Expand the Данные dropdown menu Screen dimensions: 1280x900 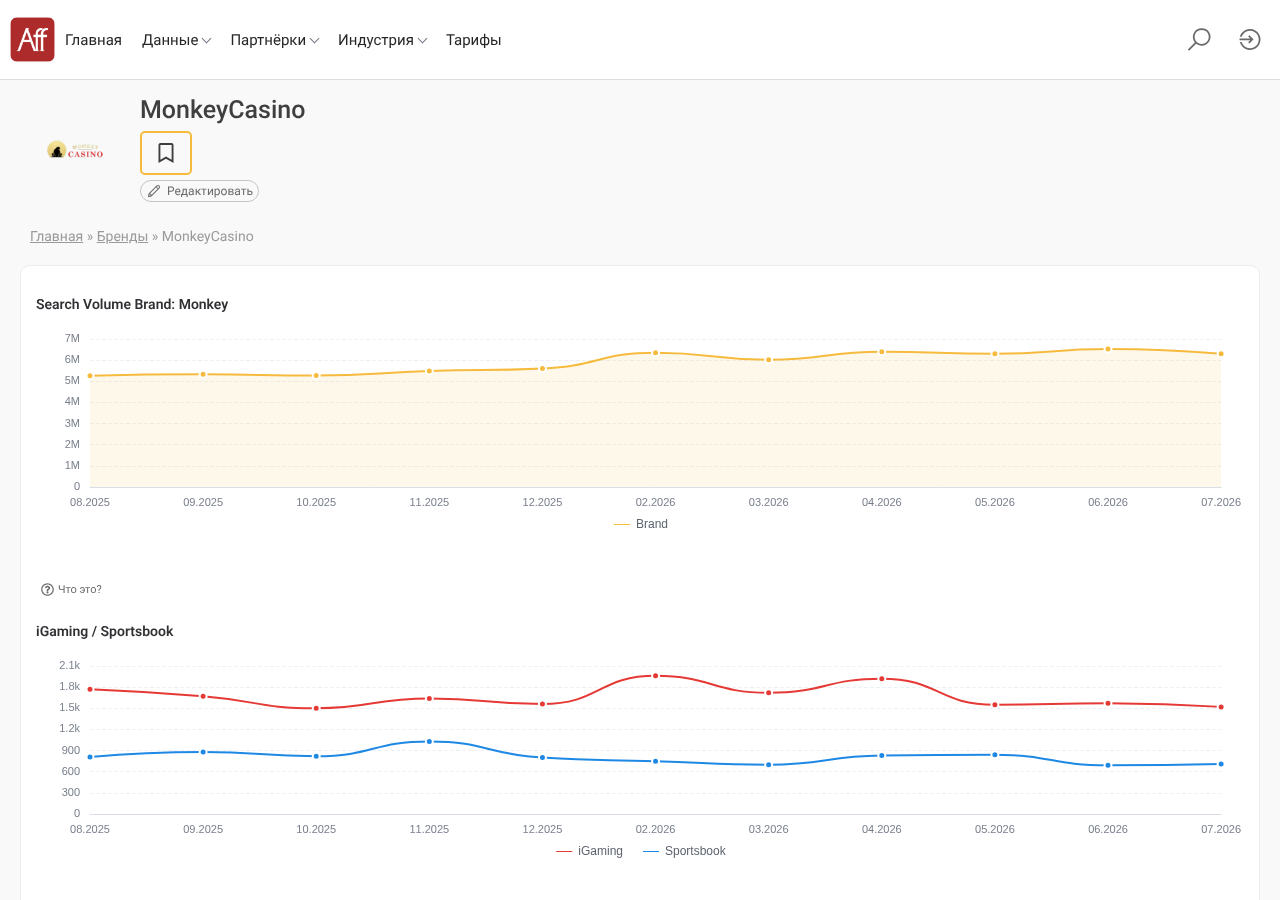pos(176,40)
